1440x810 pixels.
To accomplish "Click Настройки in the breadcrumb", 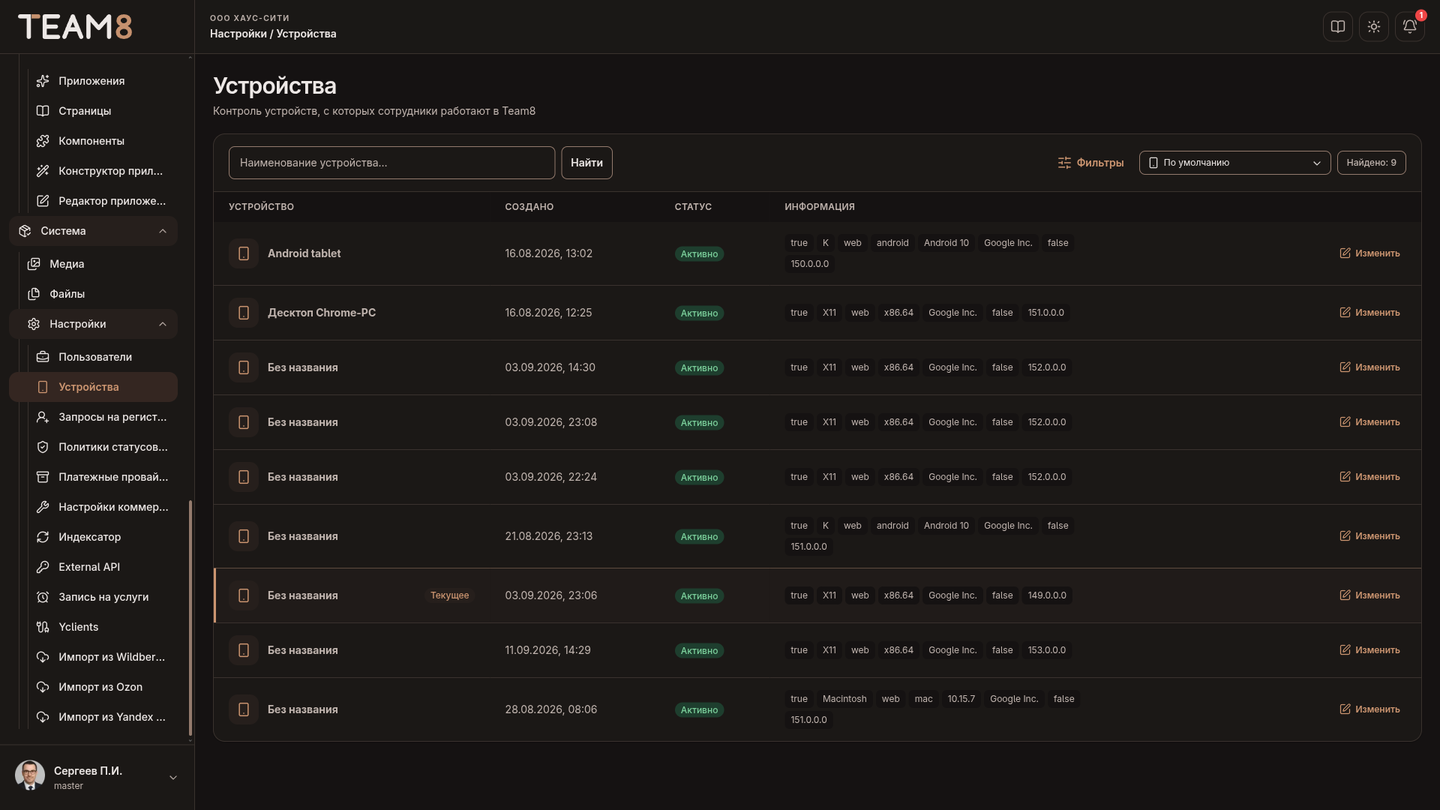I will (x=238, y=34).
